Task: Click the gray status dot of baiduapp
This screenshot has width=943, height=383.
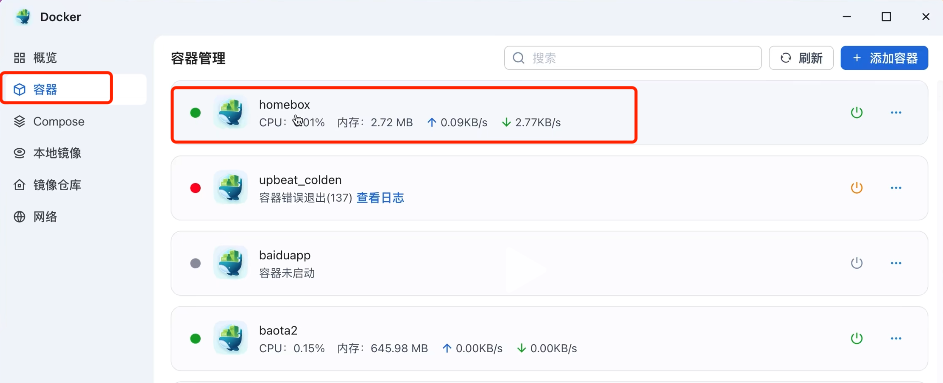Action: [x=195, y=263]
